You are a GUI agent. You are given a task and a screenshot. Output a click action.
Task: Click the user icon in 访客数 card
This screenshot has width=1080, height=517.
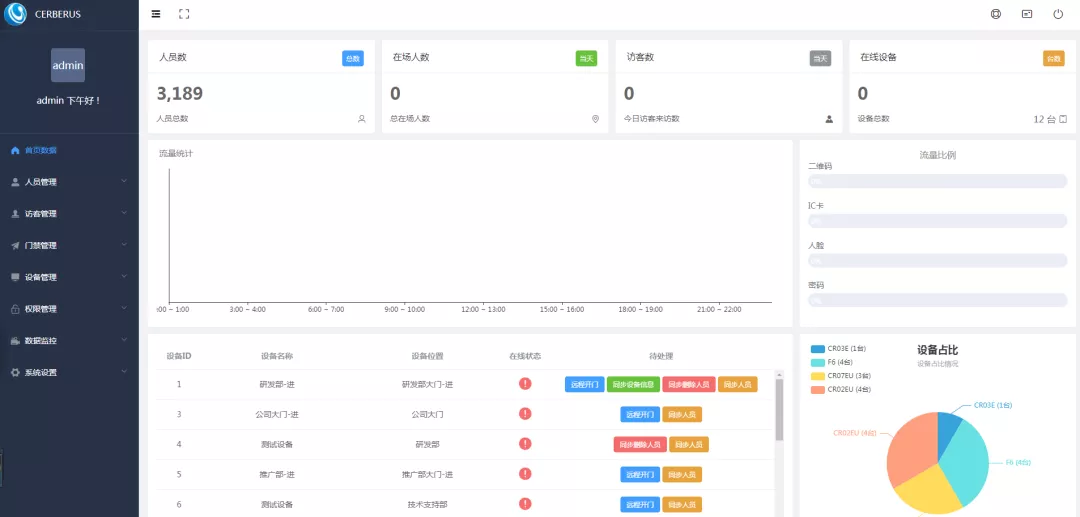point(829,119)
